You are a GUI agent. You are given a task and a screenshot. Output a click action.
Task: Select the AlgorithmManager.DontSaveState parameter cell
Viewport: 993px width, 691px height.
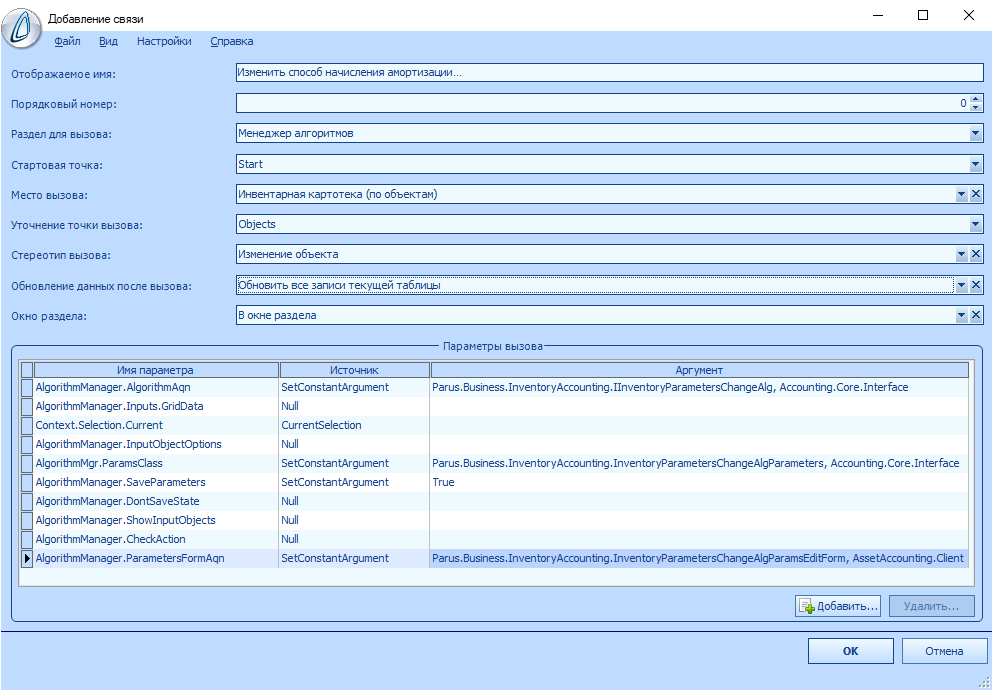[156, 501]
